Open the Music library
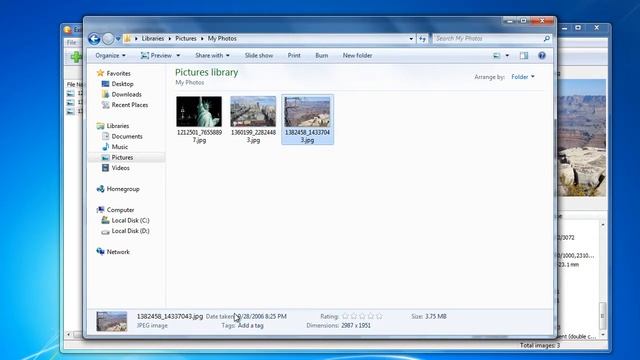 (120, 147)
